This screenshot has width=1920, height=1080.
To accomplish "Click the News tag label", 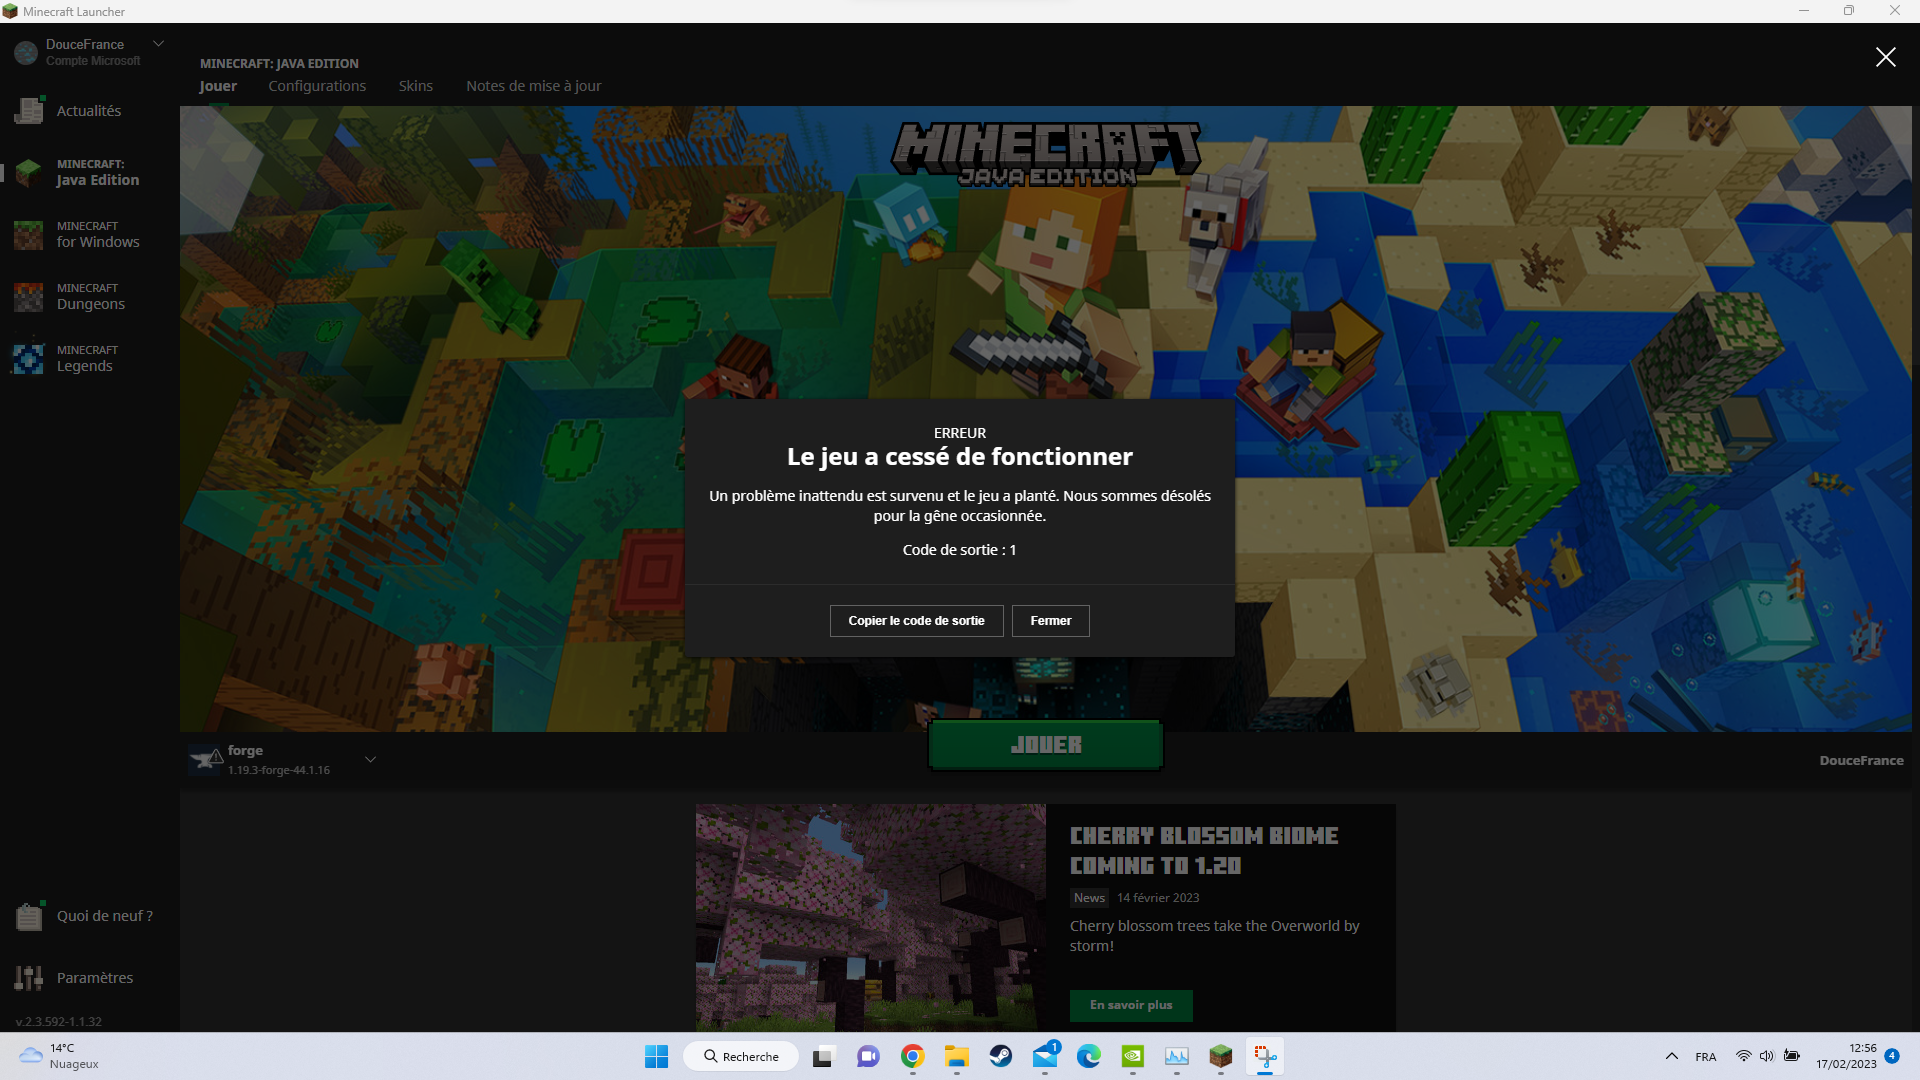I will (x=1089, y=898).
